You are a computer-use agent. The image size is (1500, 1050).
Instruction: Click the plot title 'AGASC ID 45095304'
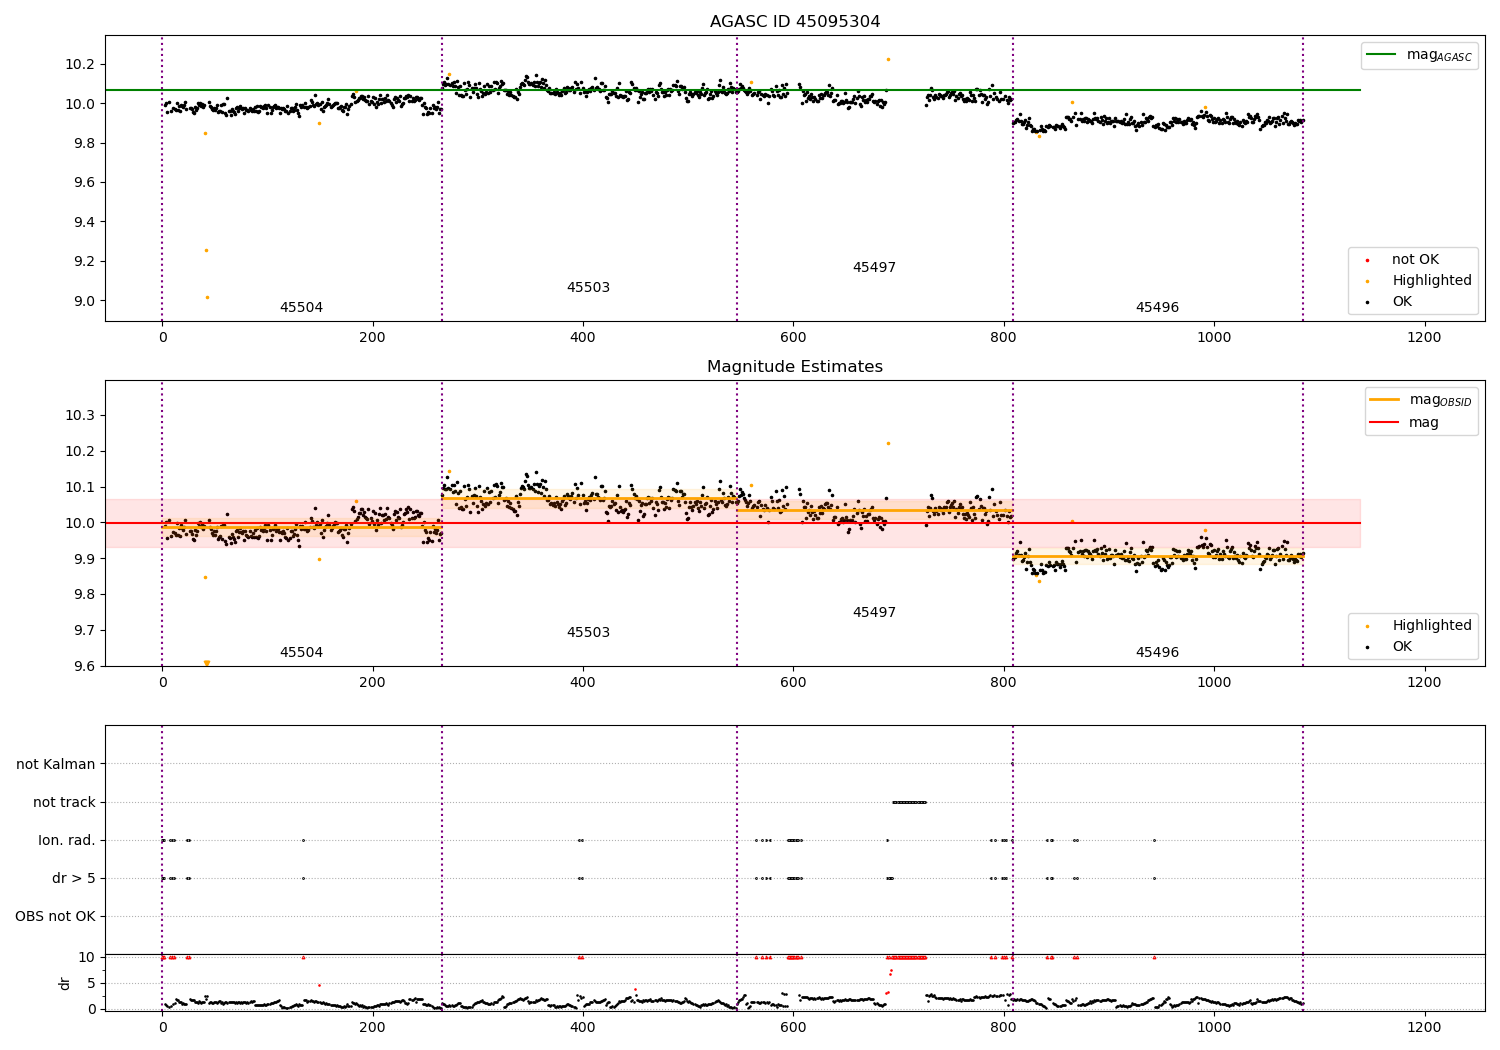pos(795,22)
